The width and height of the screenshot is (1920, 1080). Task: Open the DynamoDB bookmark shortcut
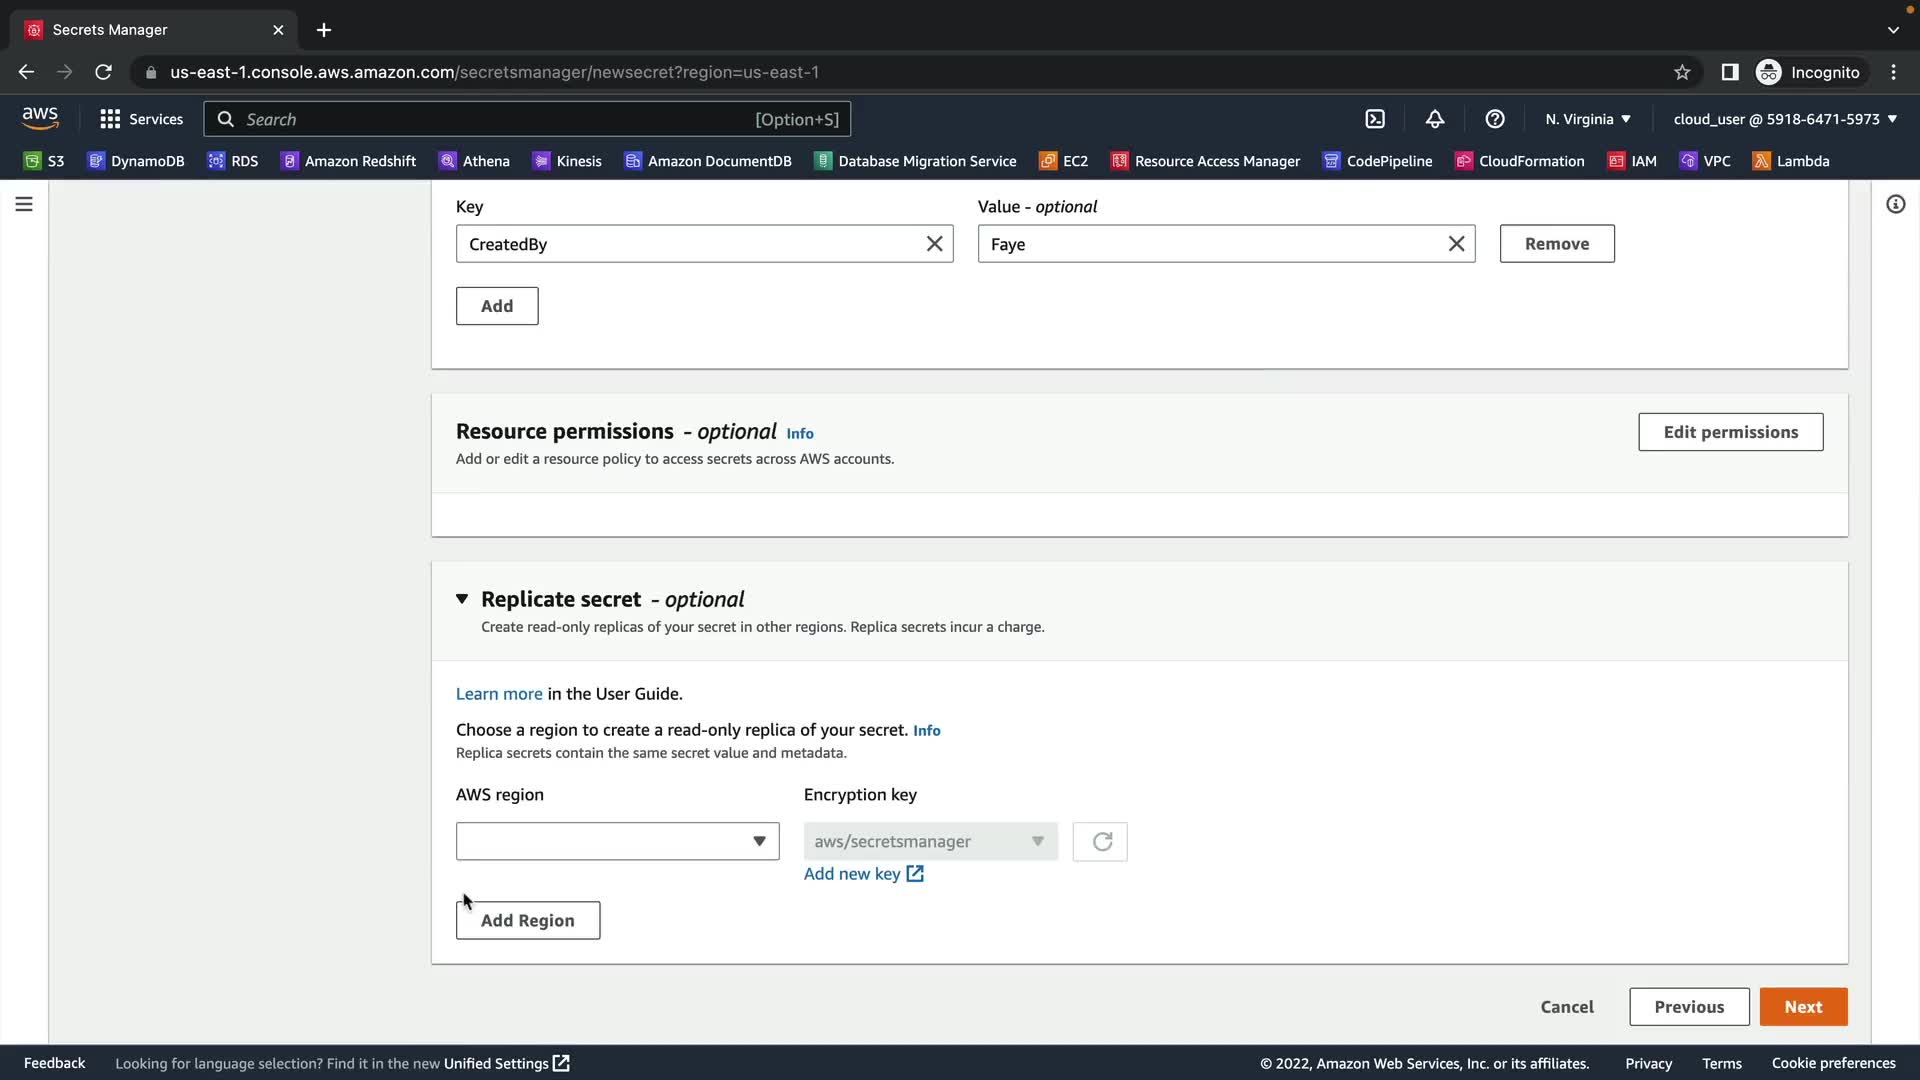[136, 161]
